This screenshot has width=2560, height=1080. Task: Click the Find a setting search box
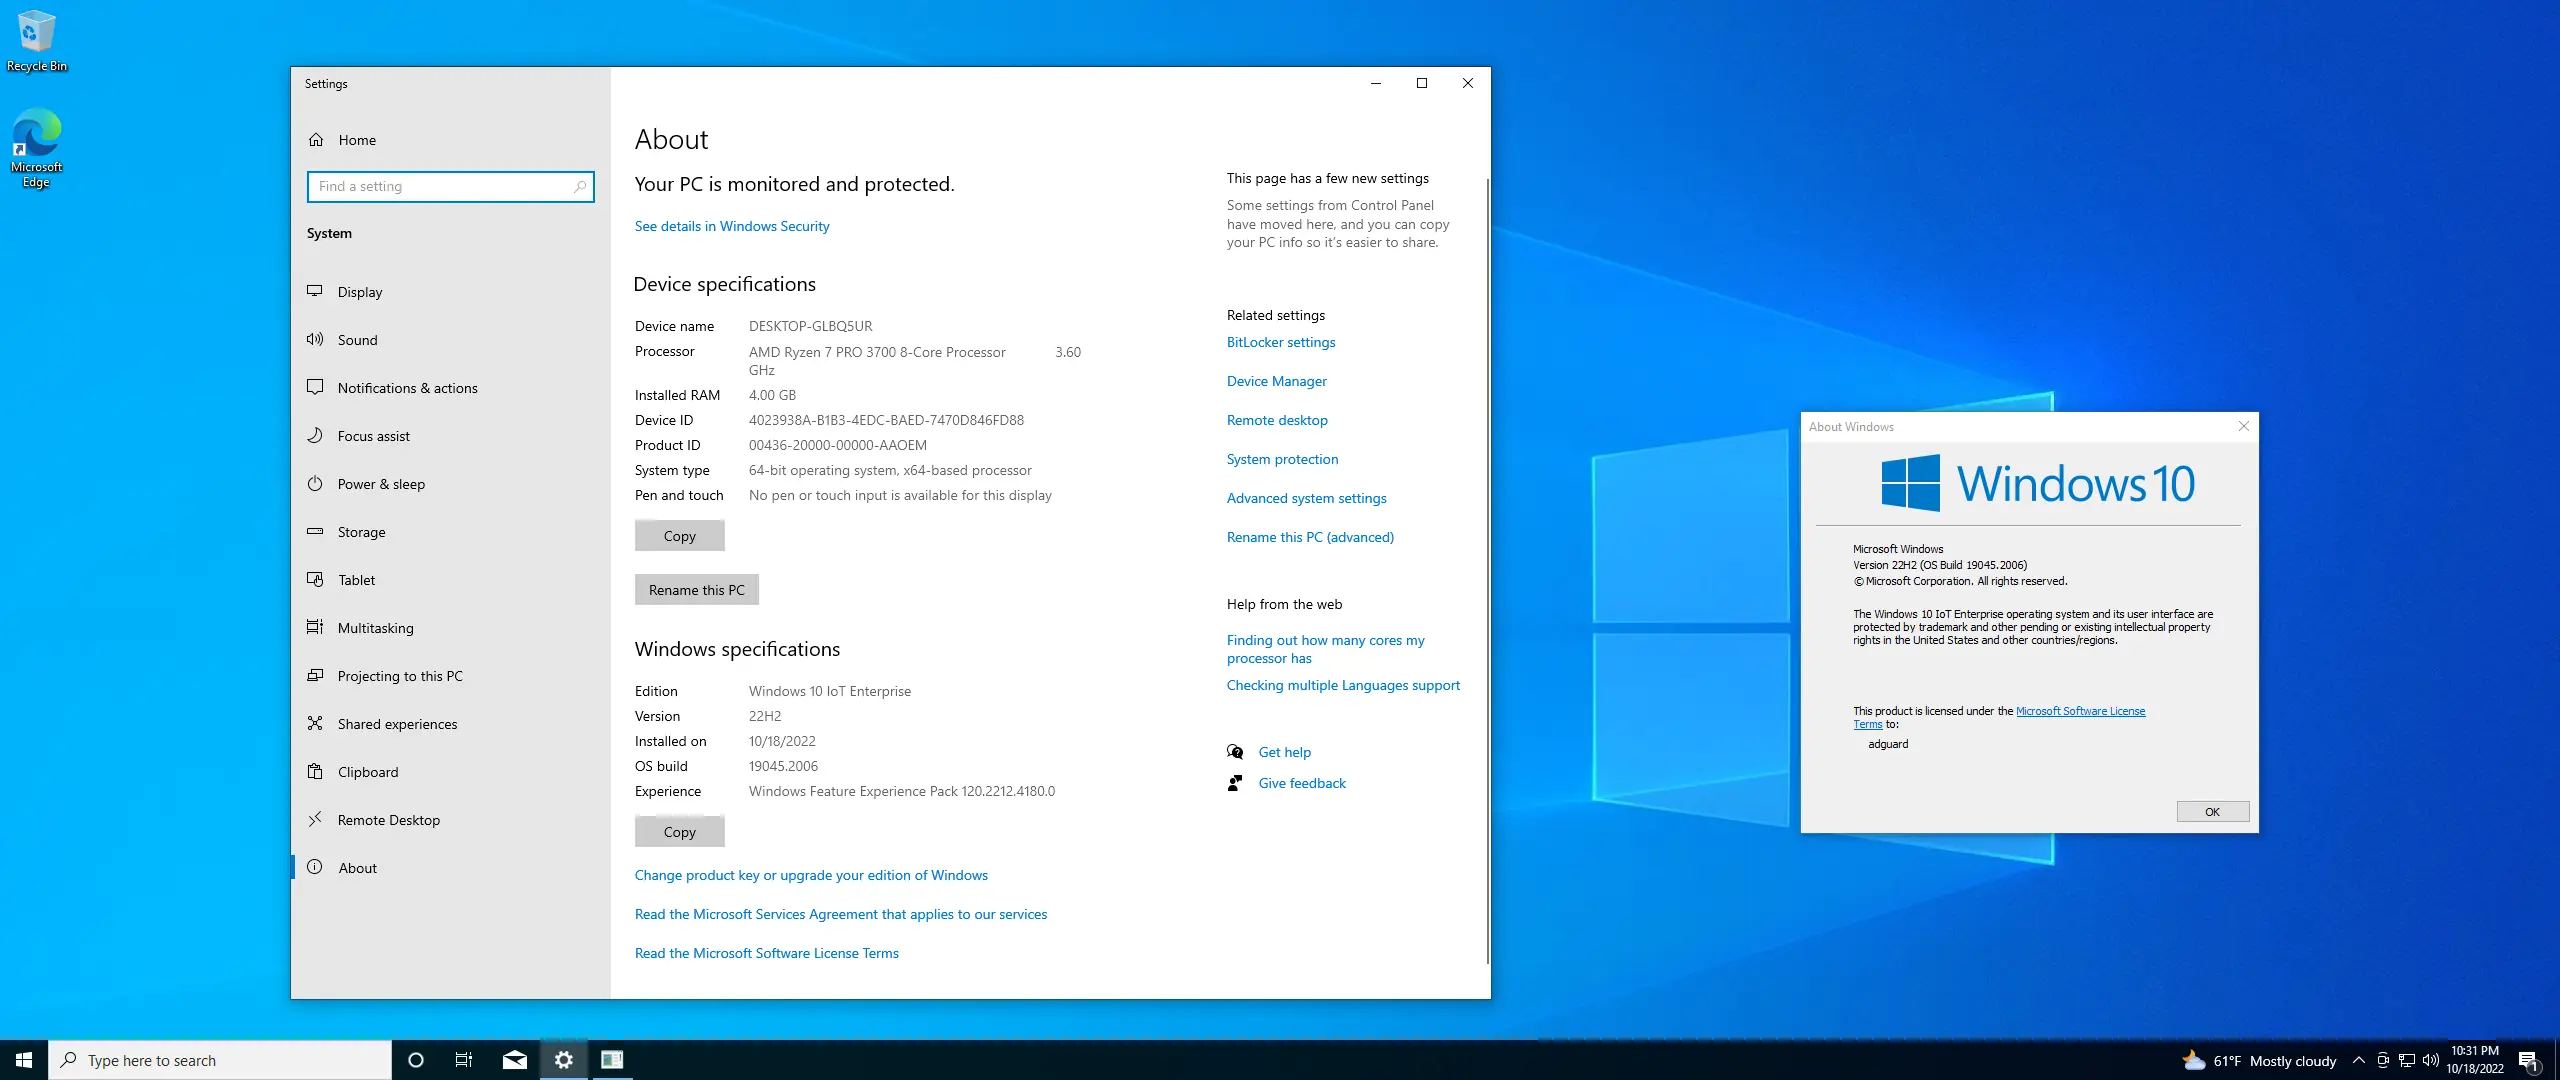(x=450, y=186)
